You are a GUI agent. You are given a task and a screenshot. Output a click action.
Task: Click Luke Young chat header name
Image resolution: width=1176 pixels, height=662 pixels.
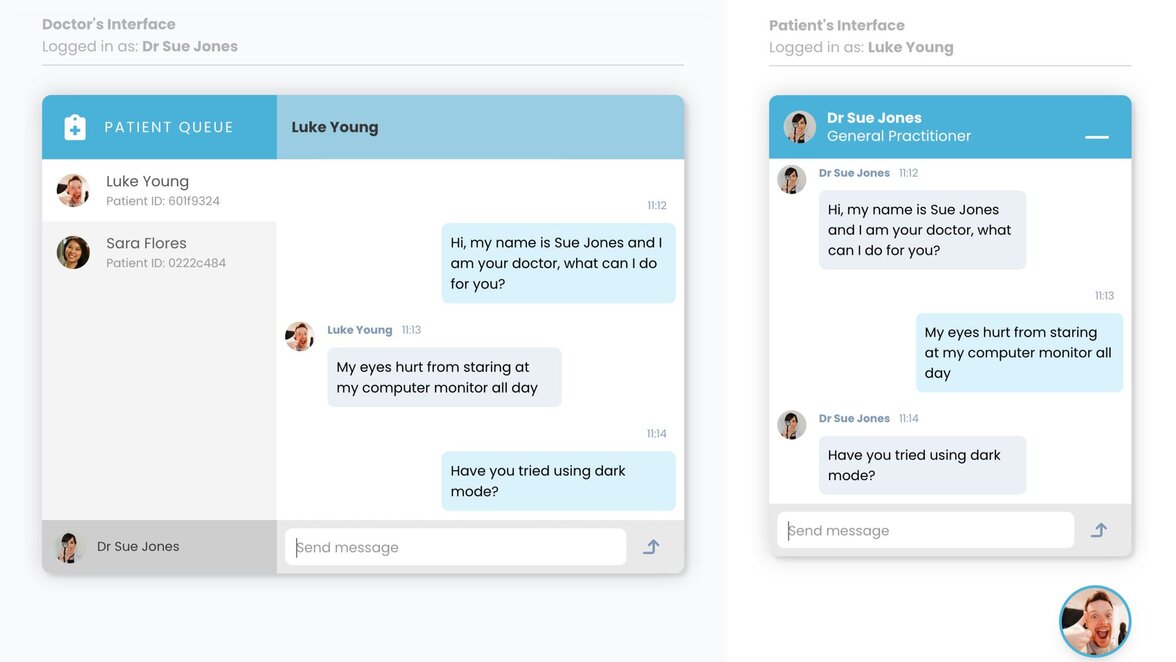pyautogui.click(x=335, y=127)
